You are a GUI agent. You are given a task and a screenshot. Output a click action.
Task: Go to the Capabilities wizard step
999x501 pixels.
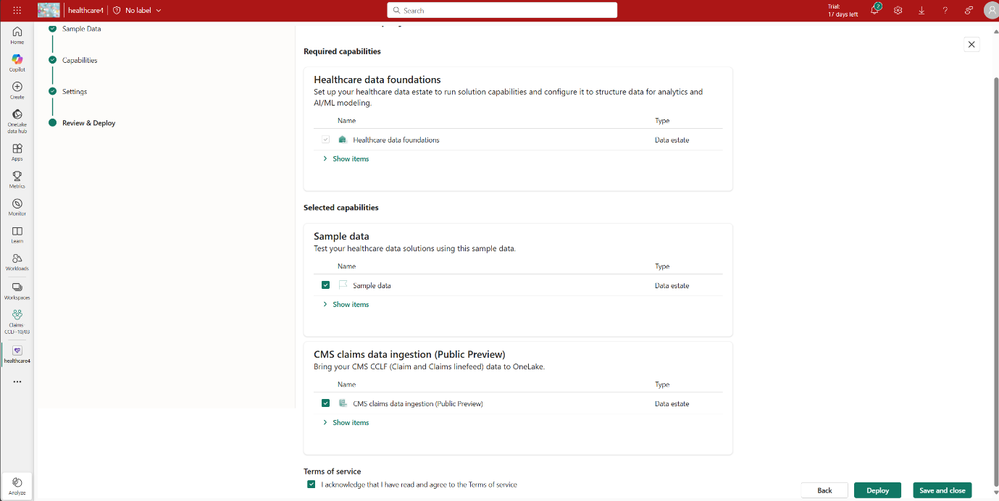coord(80,60)
